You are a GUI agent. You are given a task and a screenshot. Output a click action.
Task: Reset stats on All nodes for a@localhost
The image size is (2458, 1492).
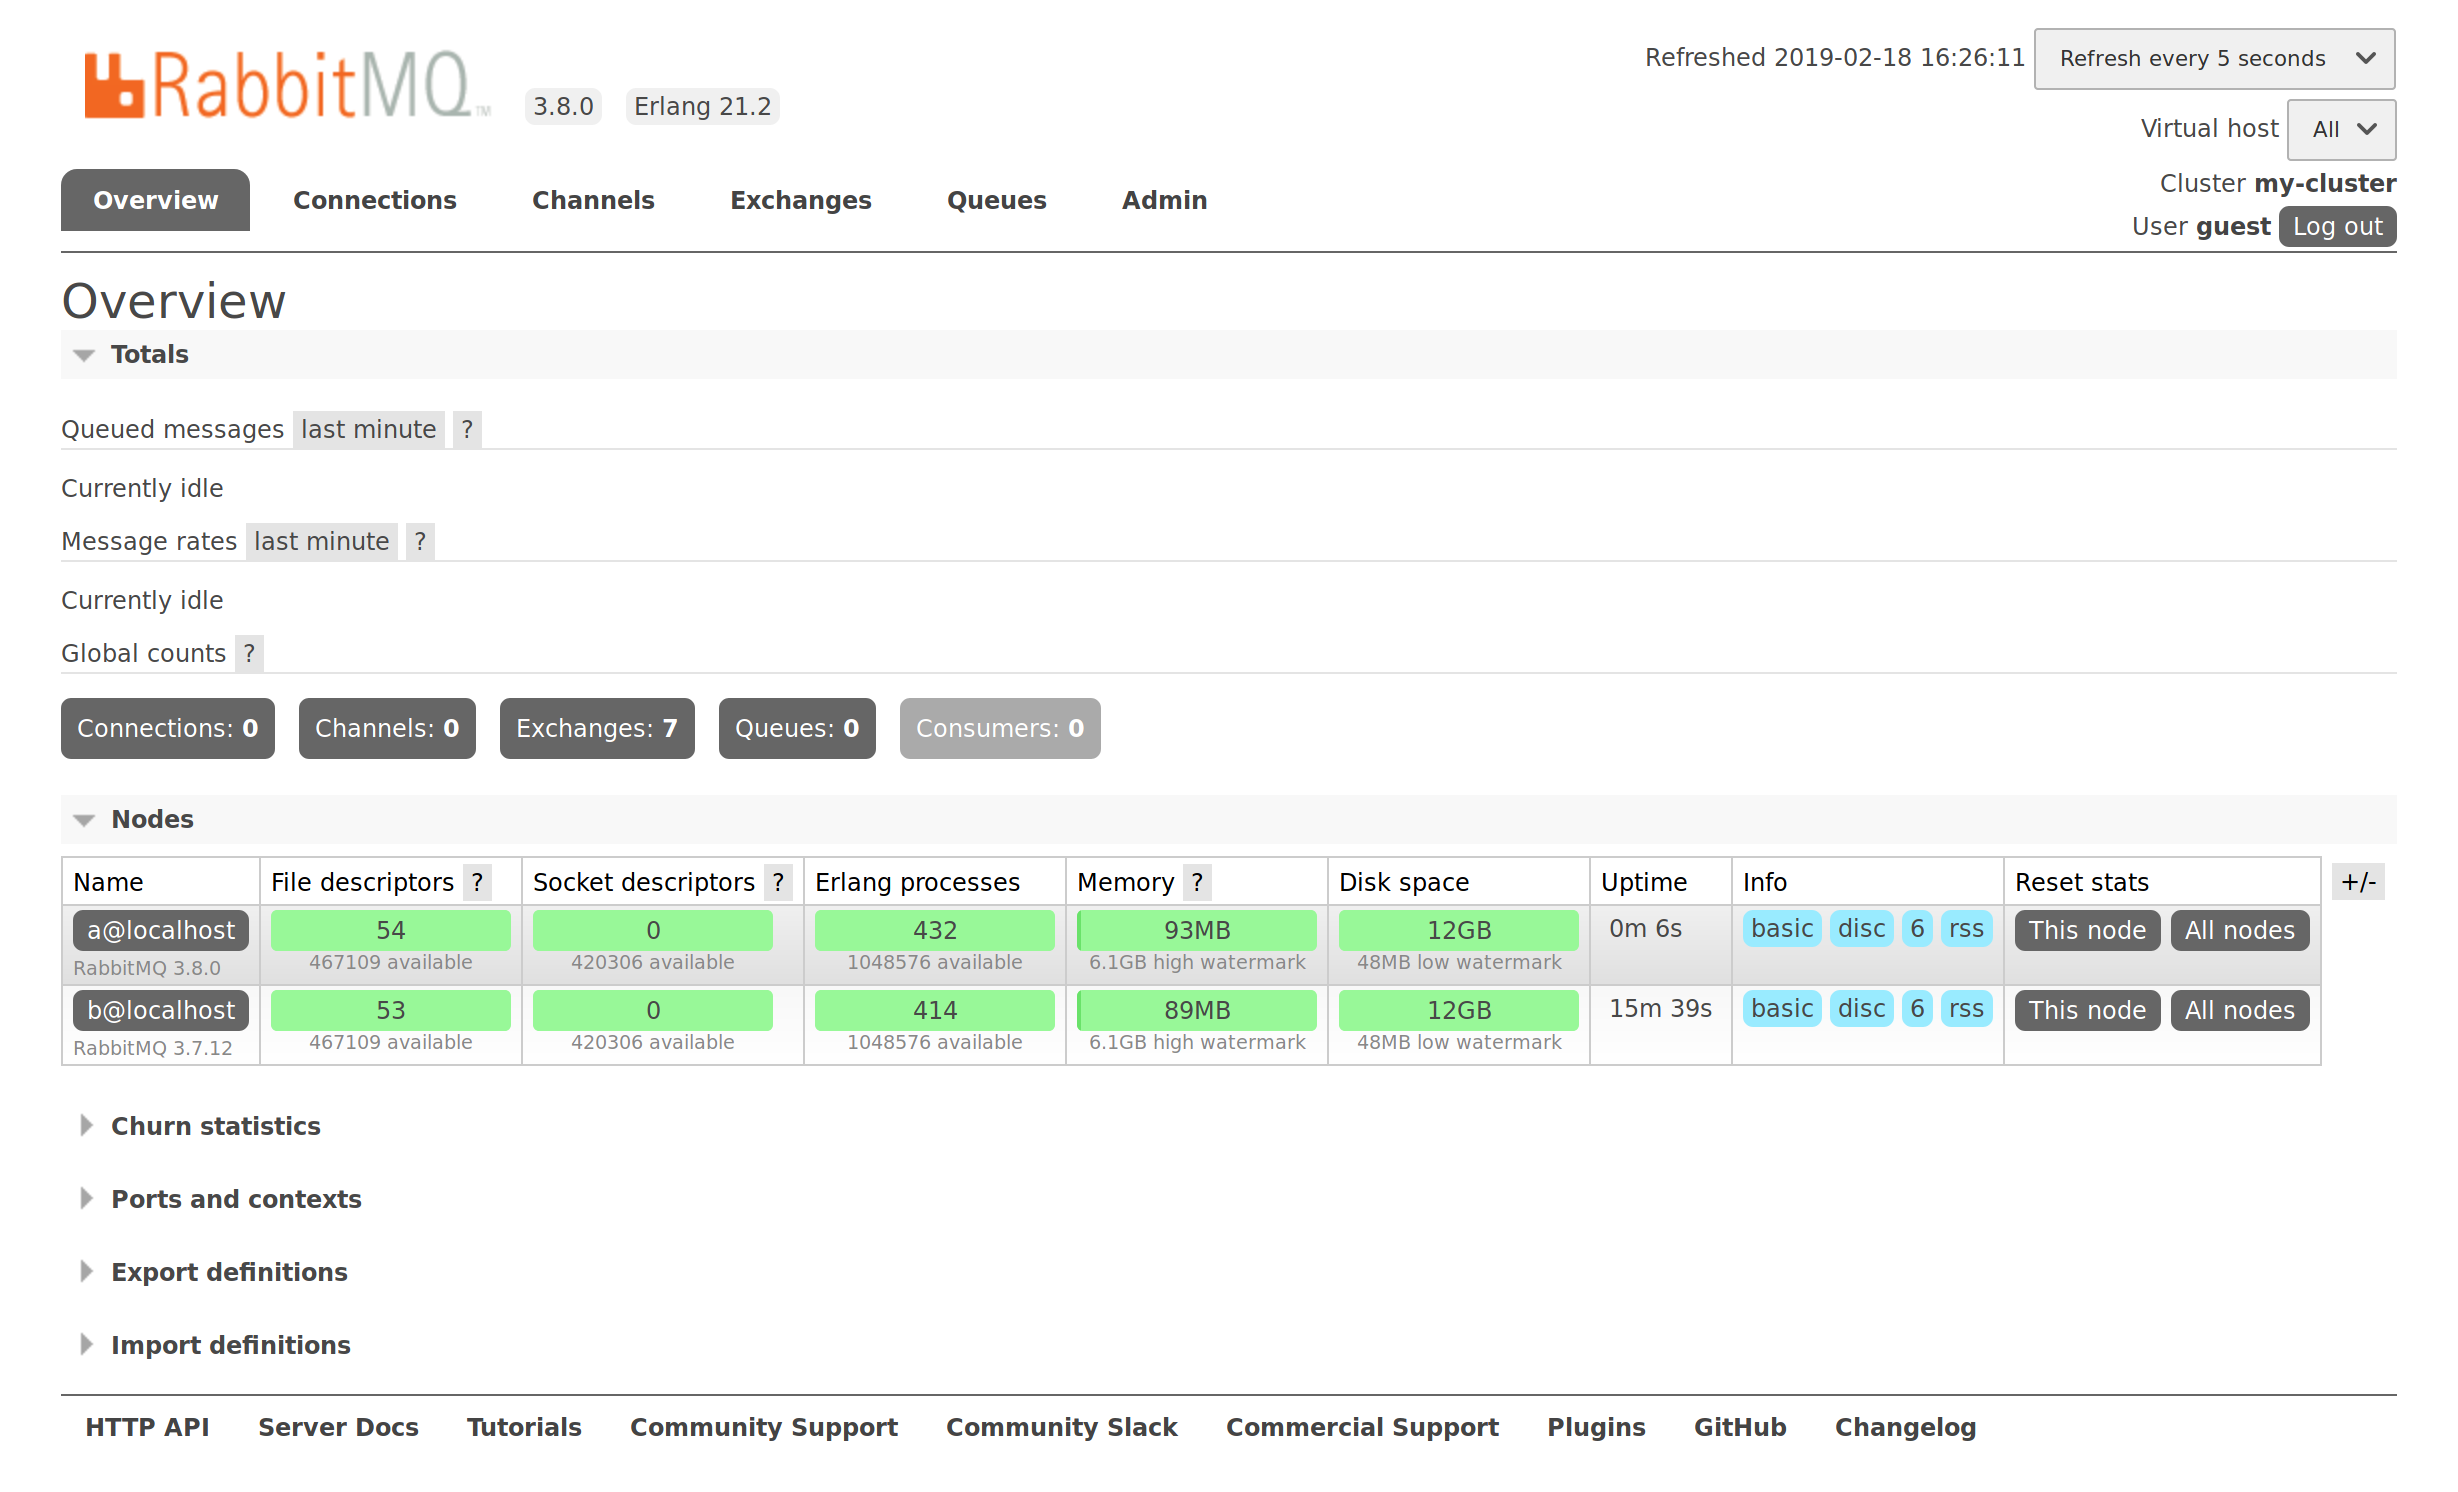coord(2238,931)
